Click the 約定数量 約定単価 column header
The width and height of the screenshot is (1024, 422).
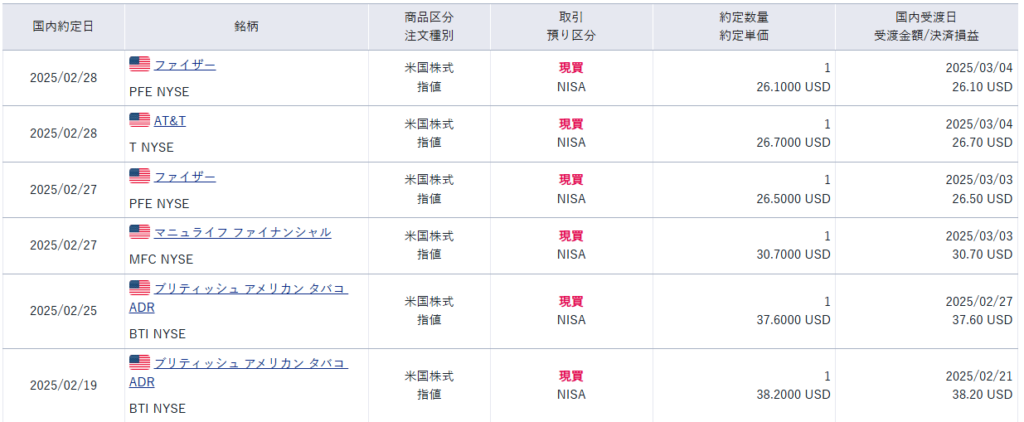(744, 26)
